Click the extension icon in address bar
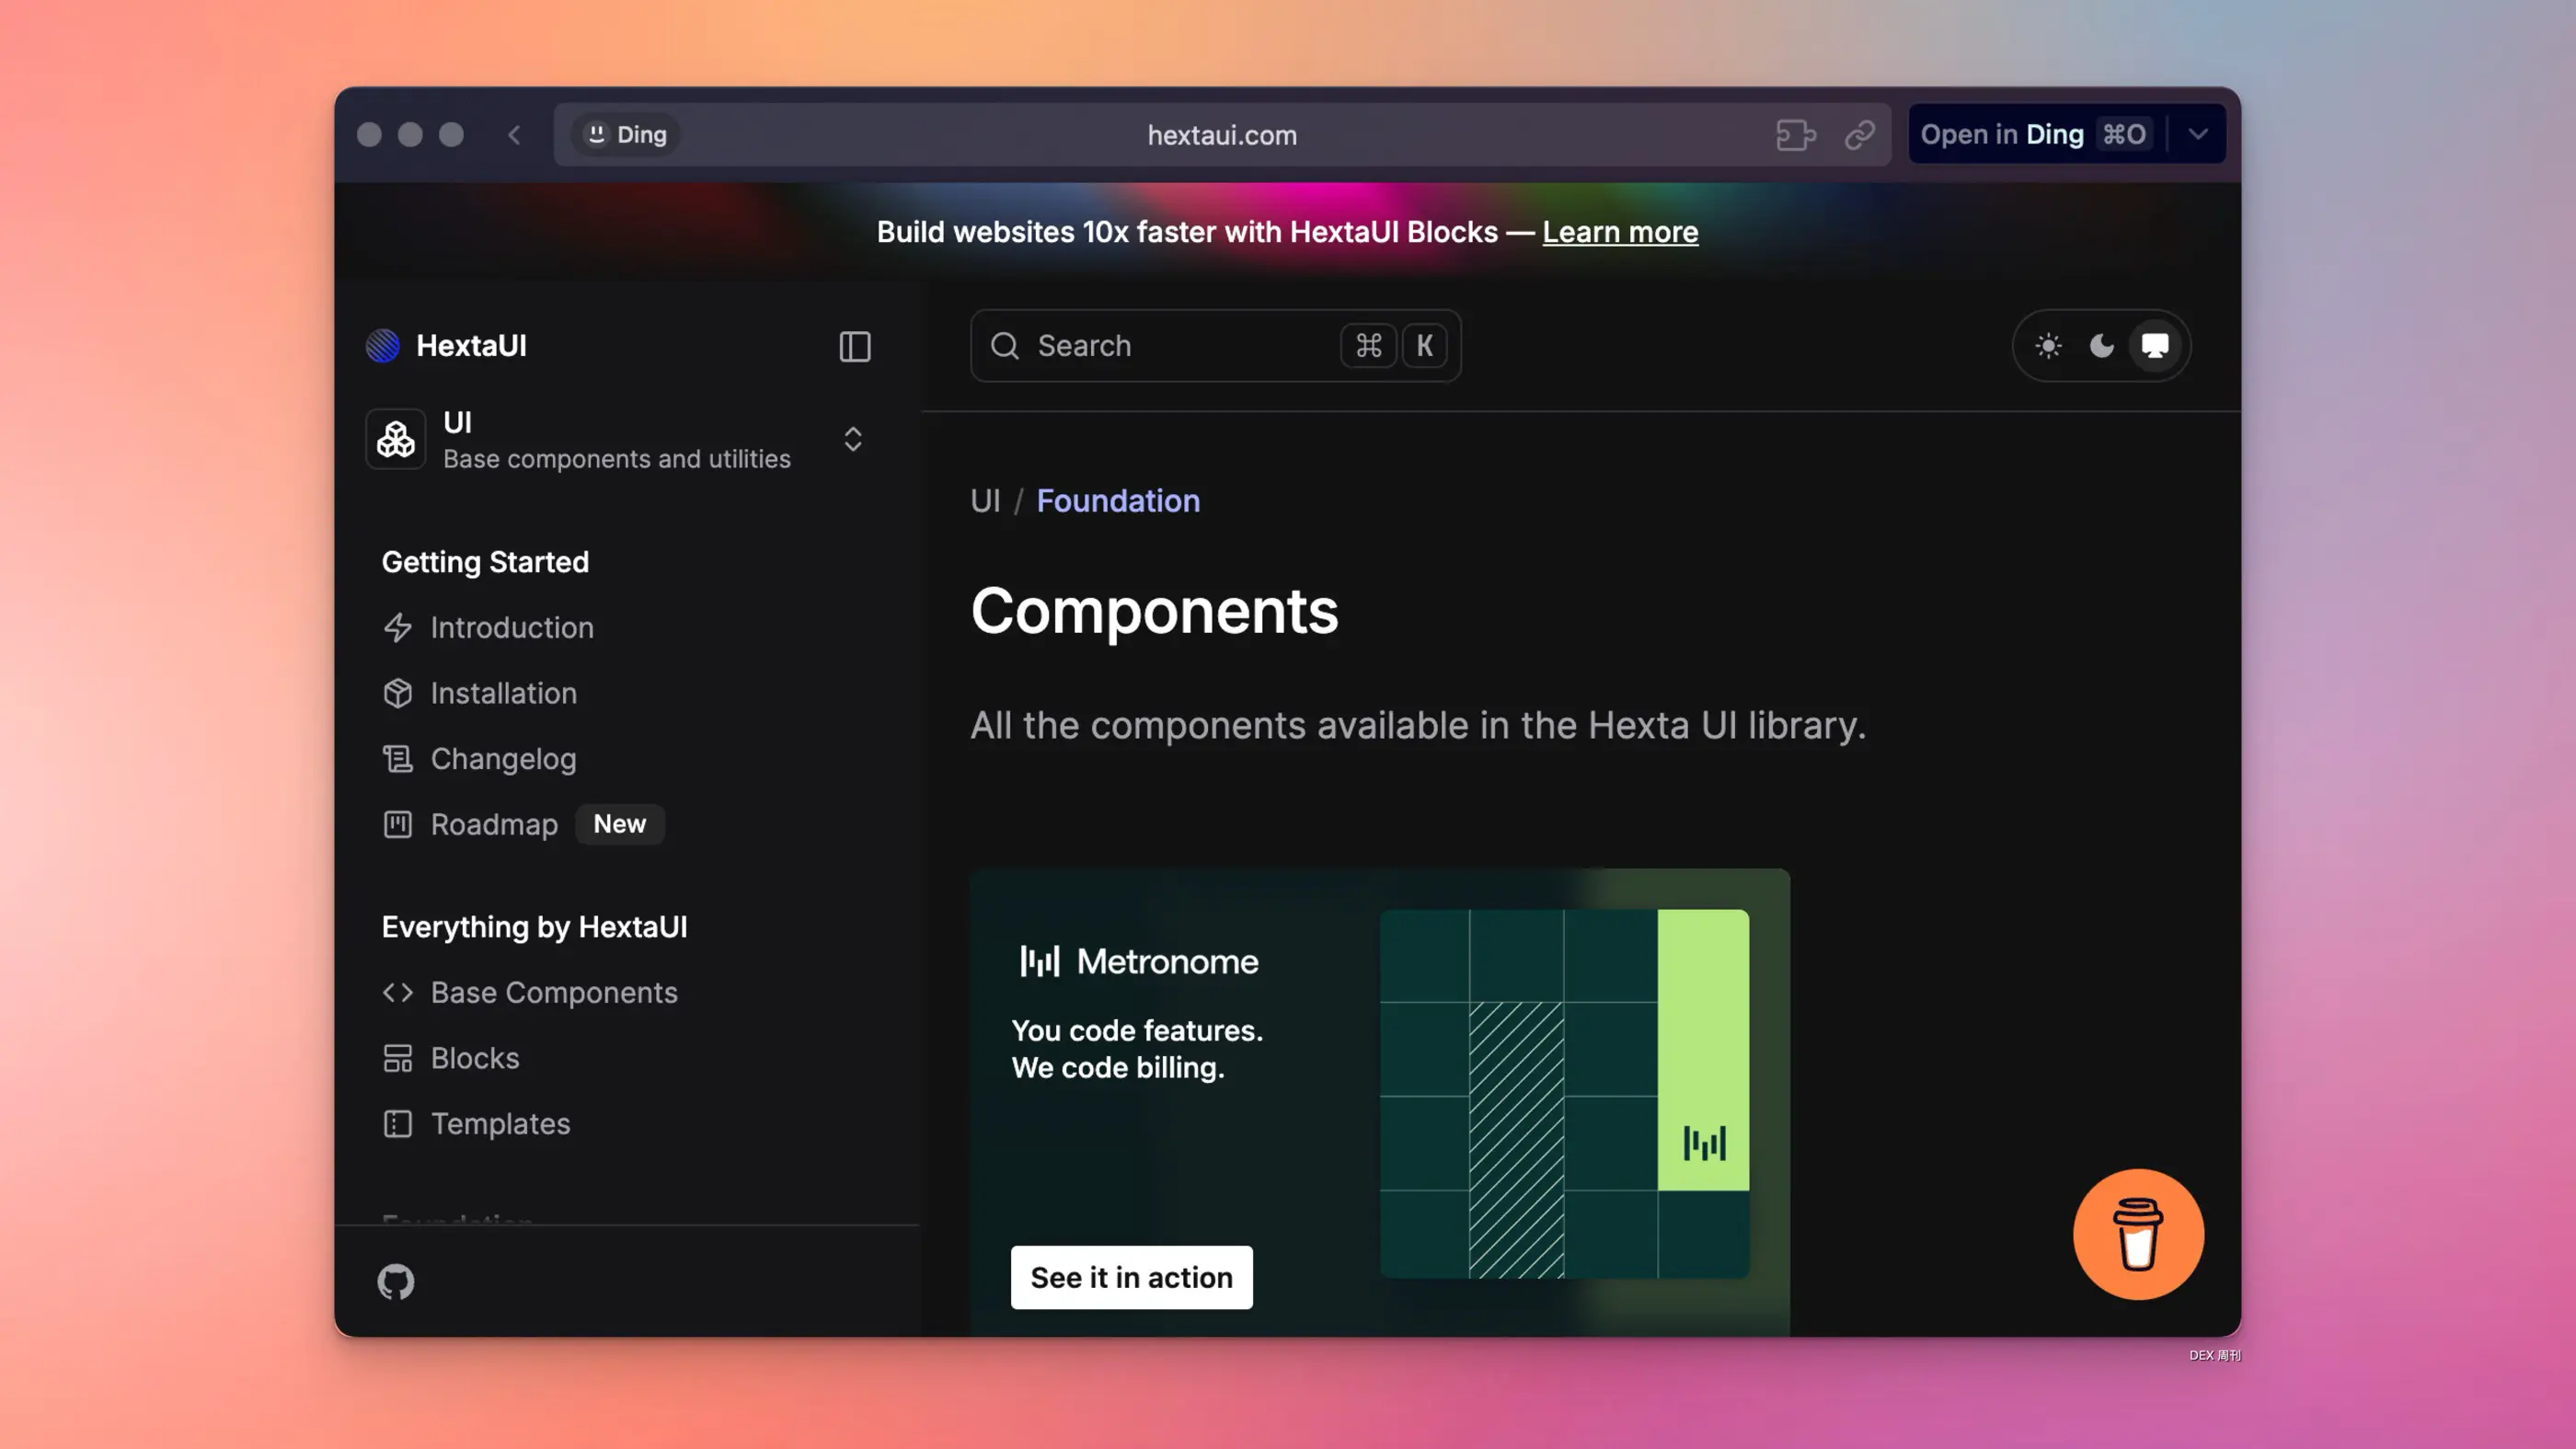2576x1449 pixels. [x=1795, y=135]
